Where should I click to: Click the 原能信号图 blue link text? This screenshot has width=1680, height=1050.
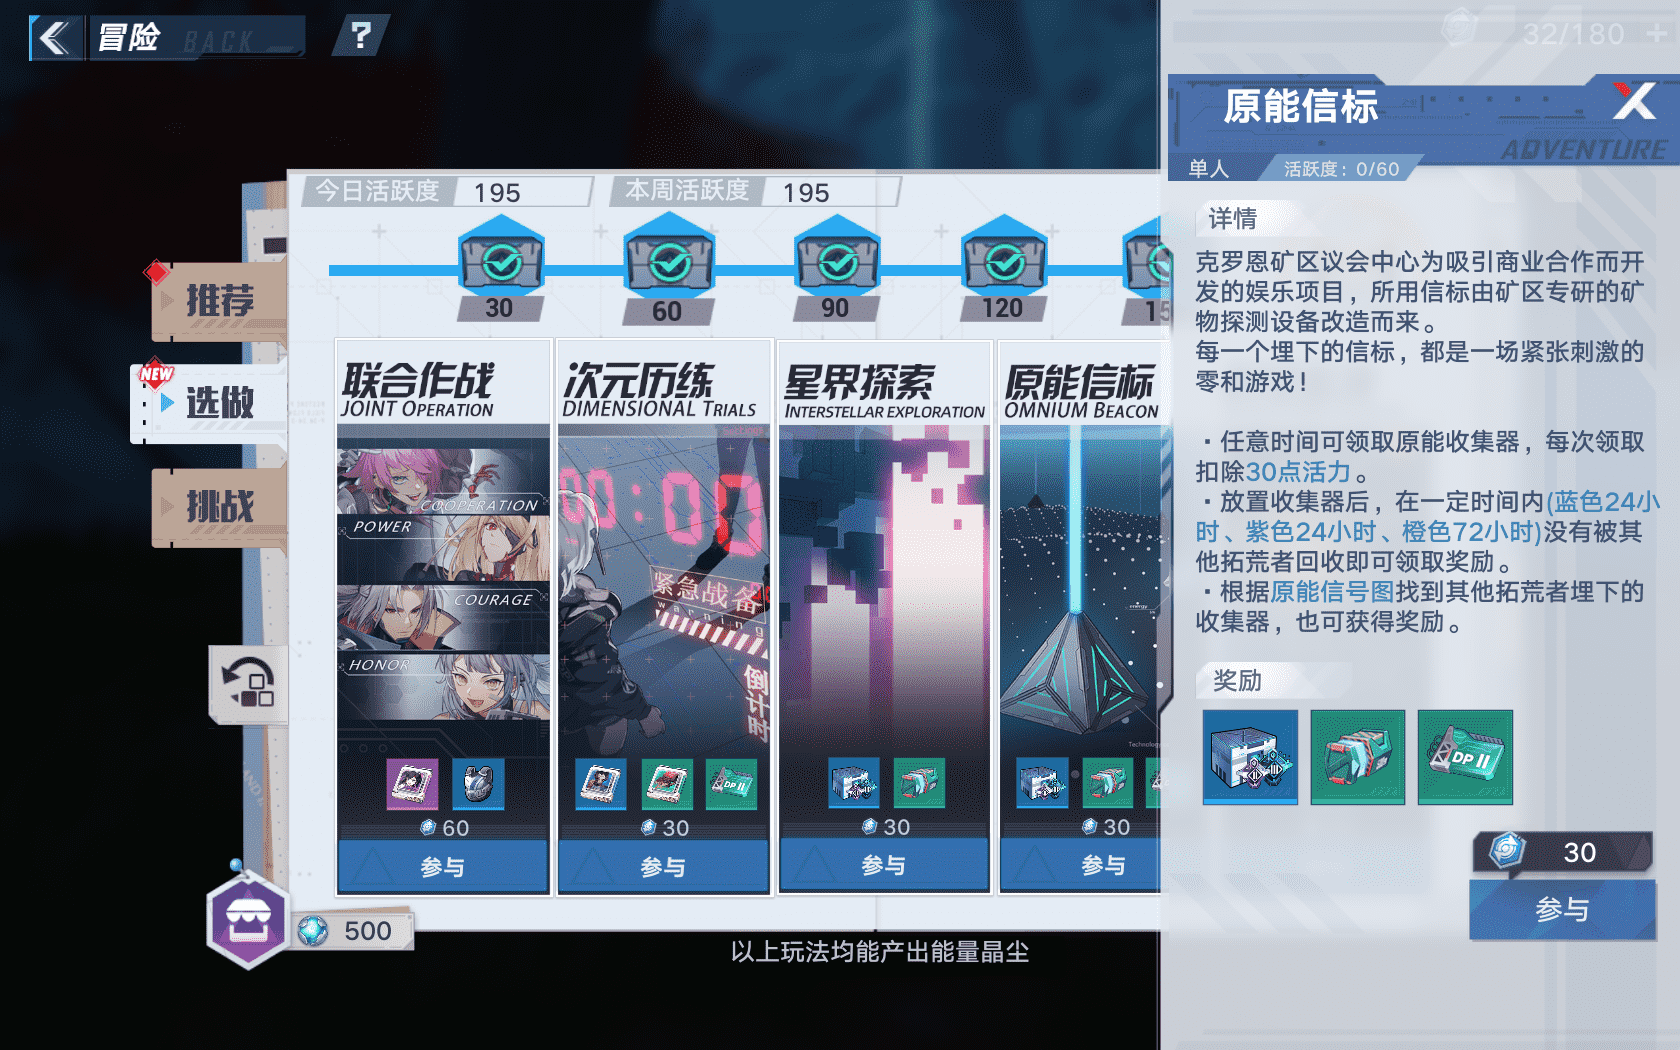1332,592
